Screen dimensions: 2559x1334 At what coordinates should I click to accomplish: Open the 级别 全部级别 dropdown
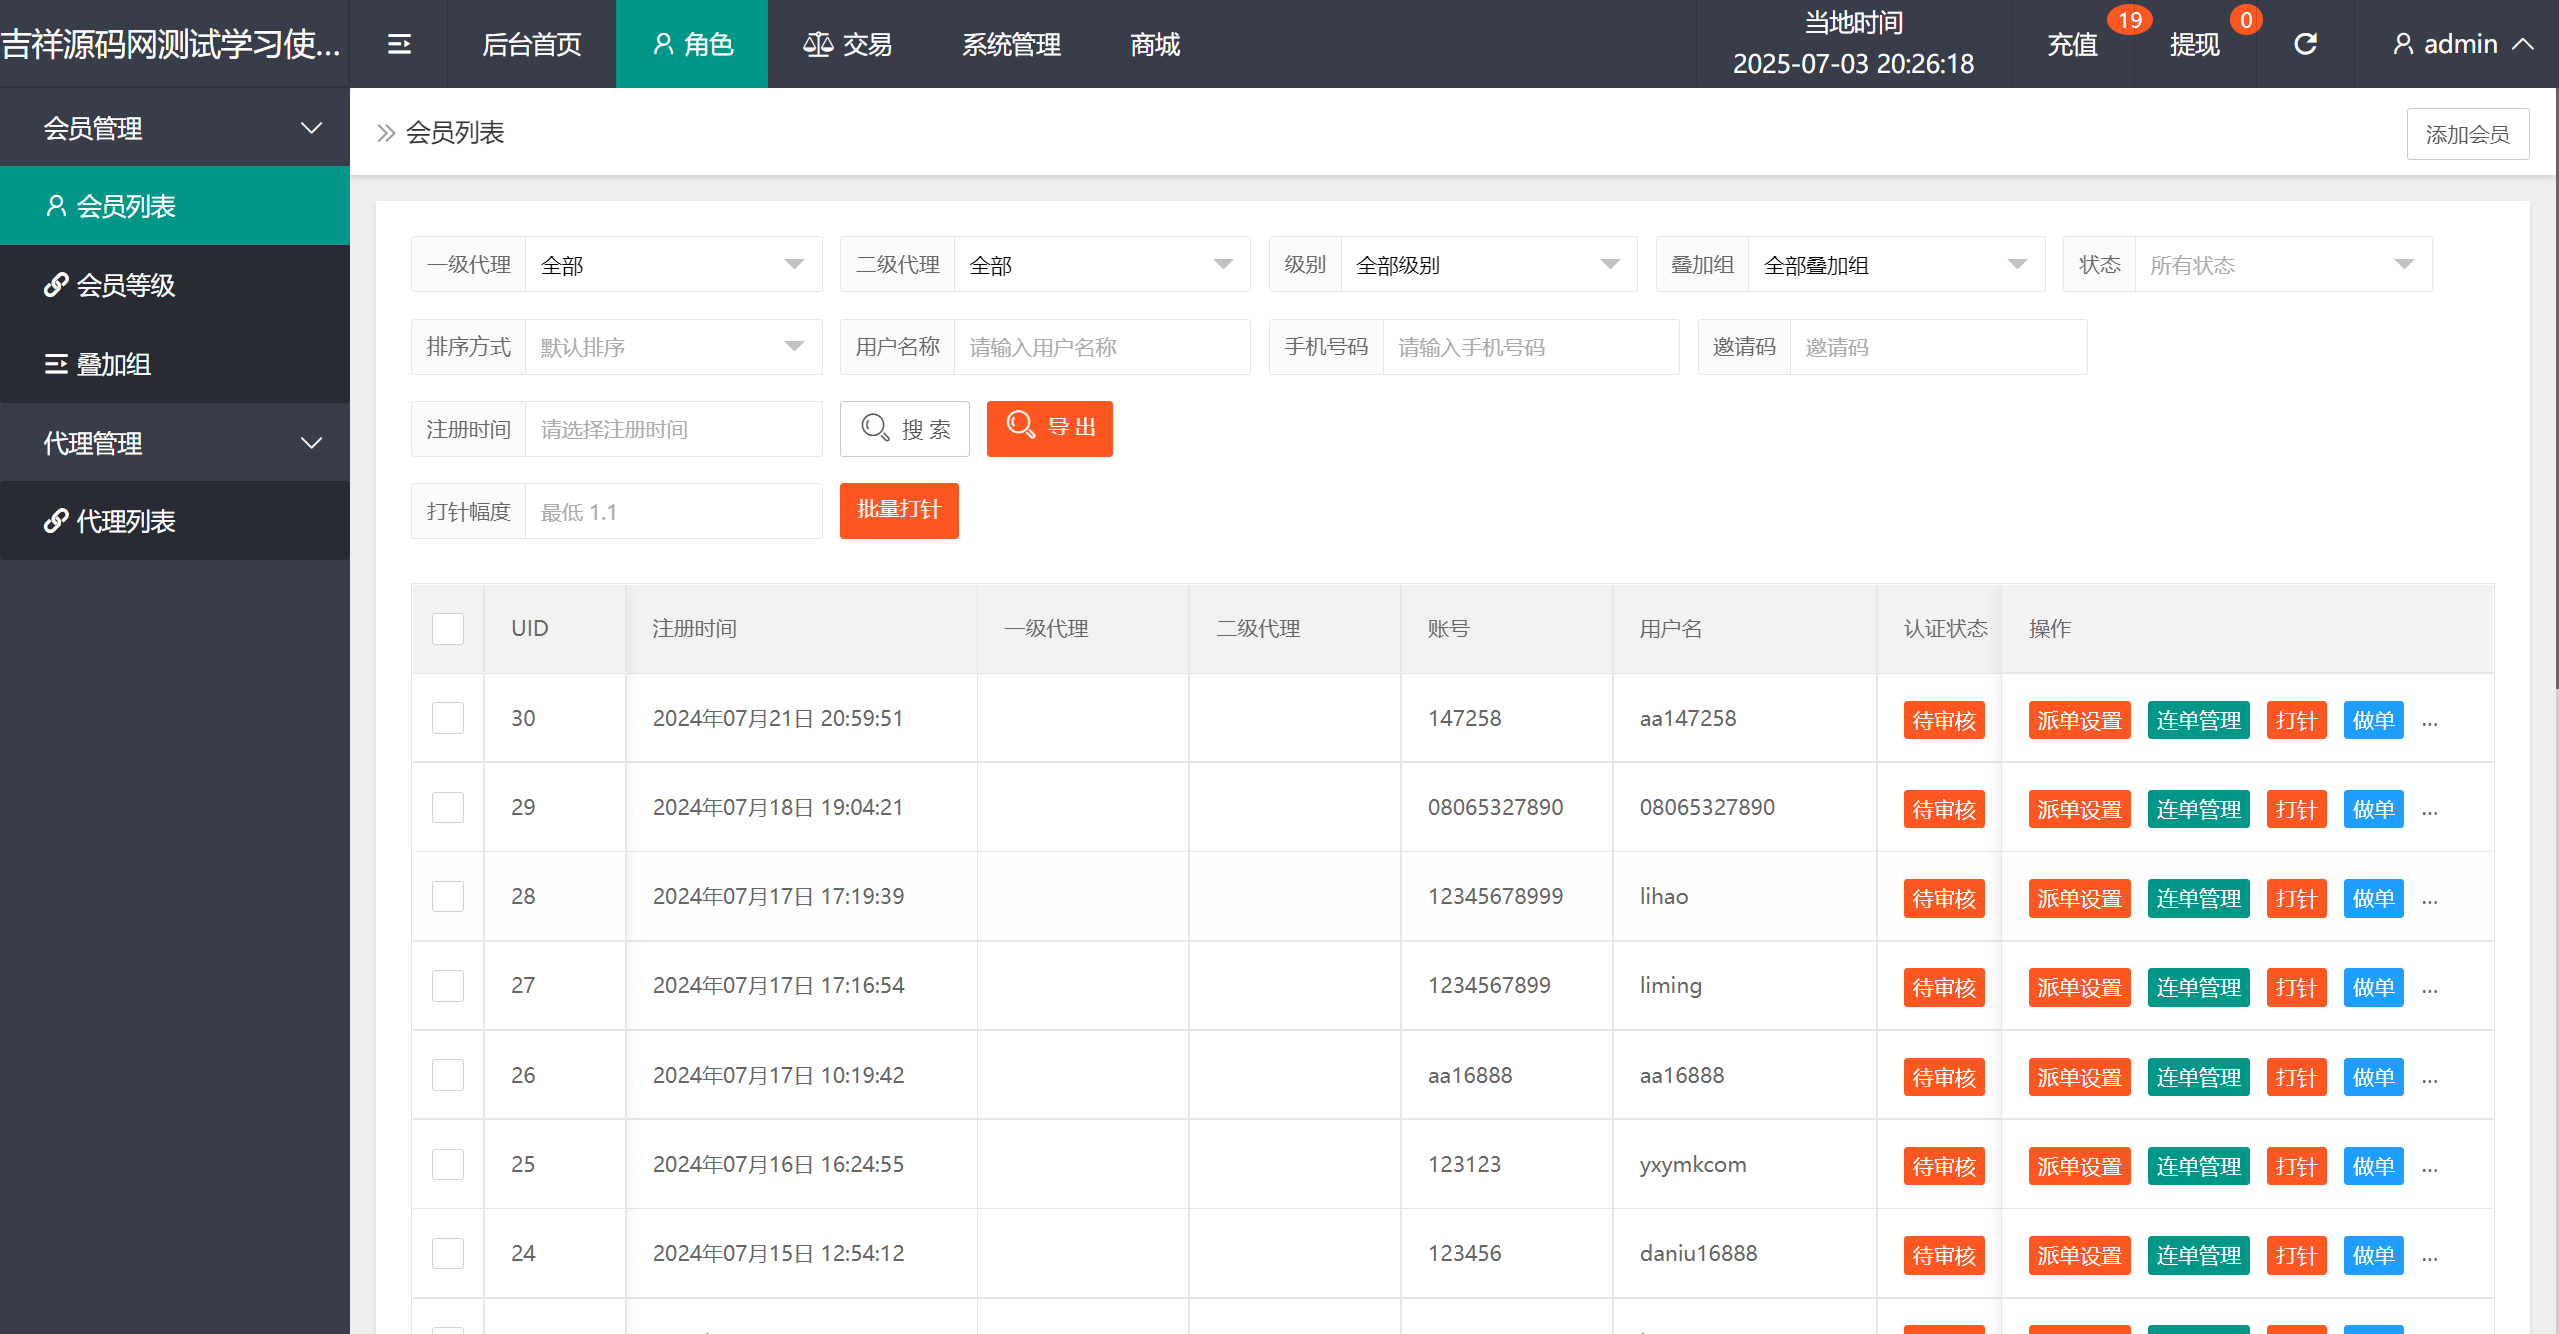[1489, 265]
